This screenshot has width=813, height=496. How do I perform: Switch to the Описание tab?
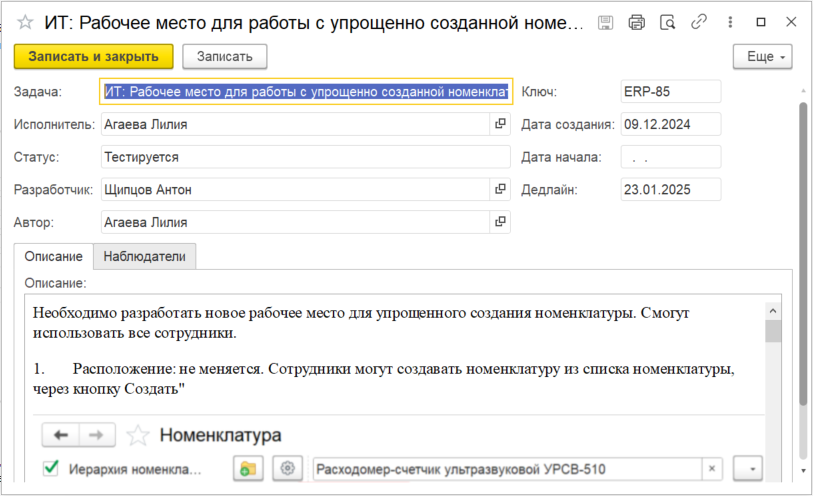point(53,257)
